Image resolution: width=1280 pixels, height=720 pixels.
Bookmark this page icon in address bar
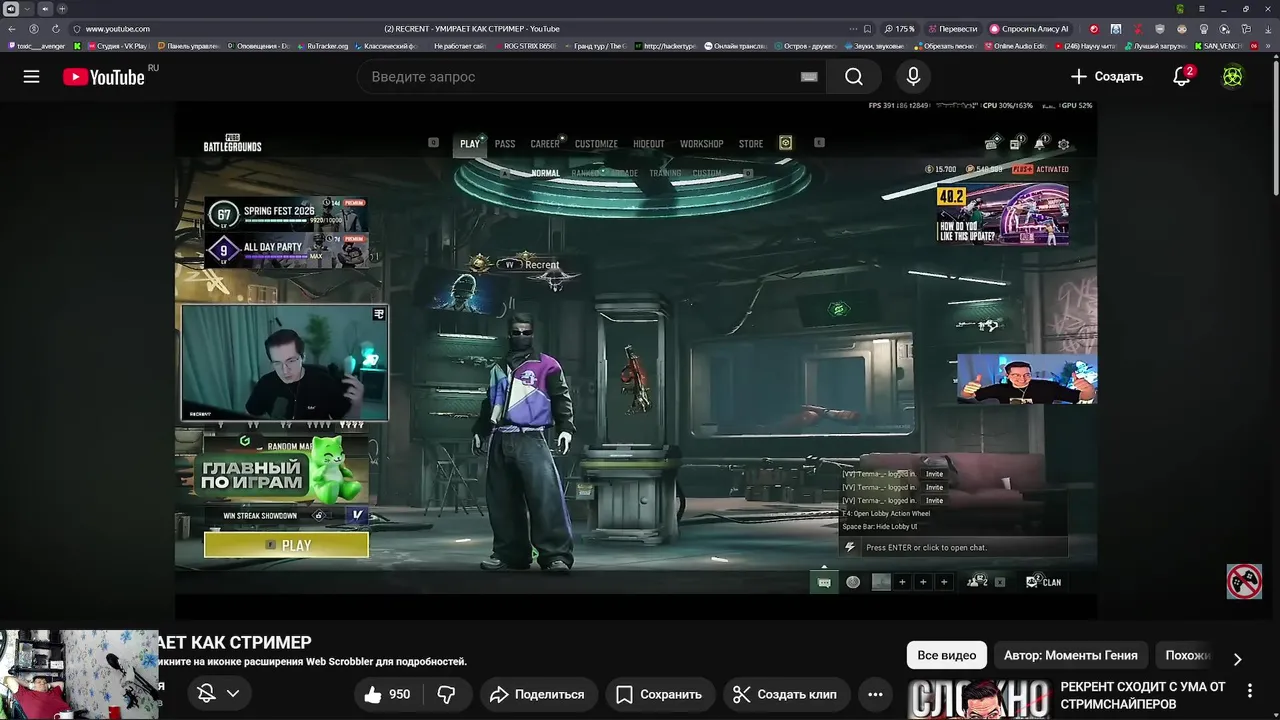pyautogui.click(x=867, y=29)
